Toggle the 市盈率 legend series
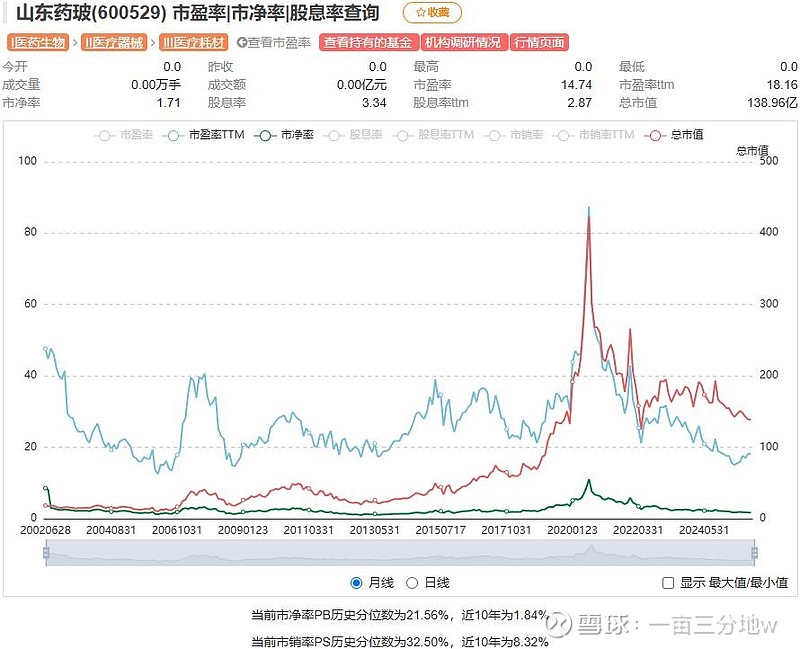Screen dimensions: 800x649 tap(124, 135)
